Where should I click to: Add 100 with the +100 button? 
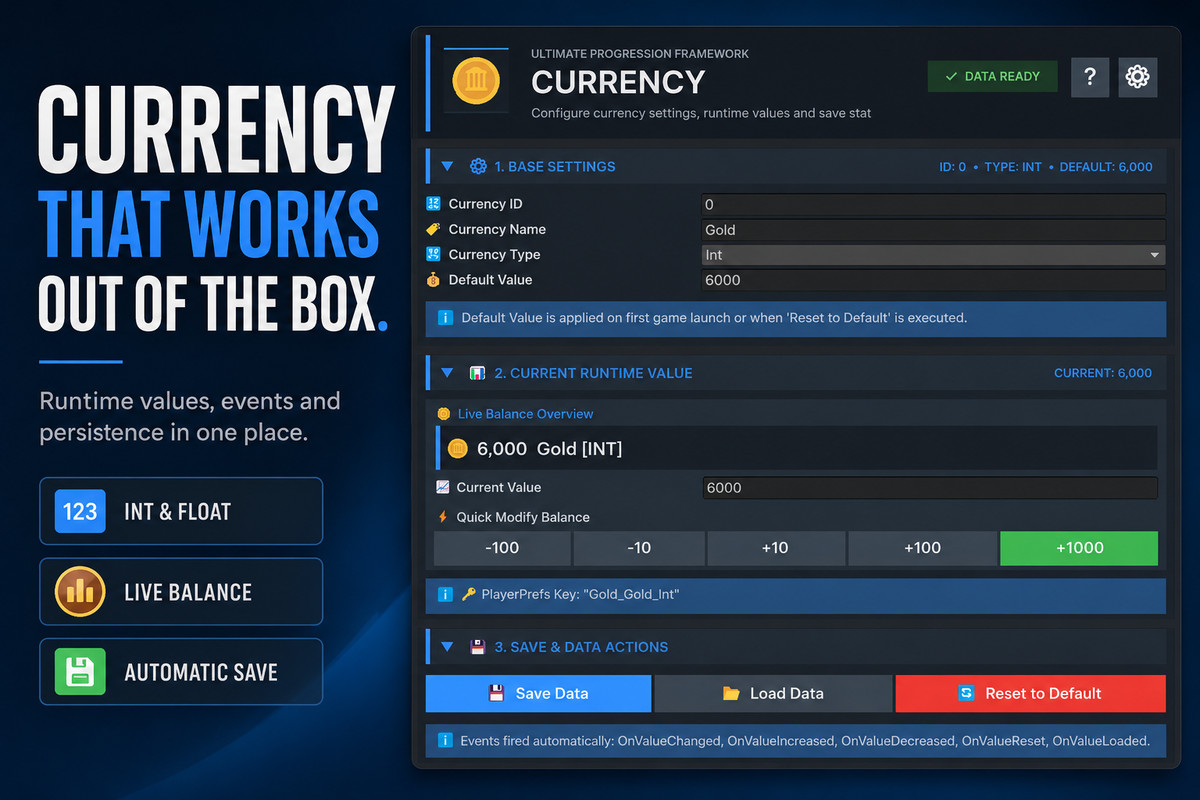[x=922, y=548]
